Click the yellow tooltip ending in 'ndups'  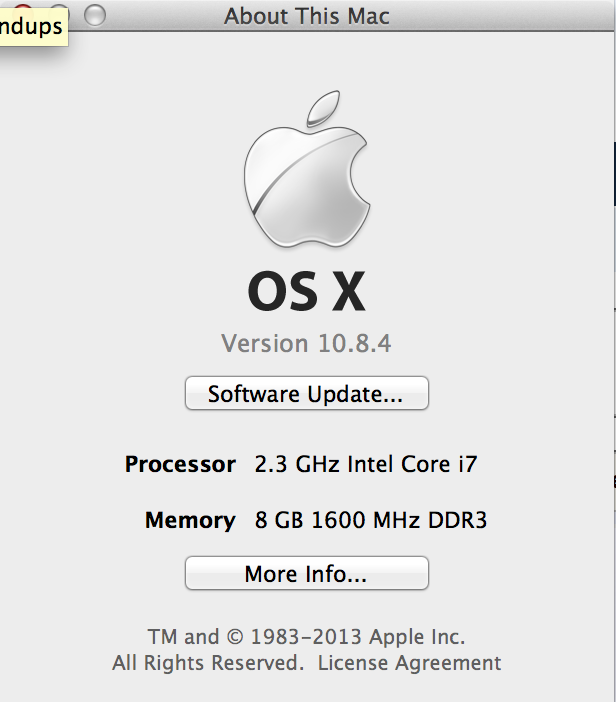(34, 26)
